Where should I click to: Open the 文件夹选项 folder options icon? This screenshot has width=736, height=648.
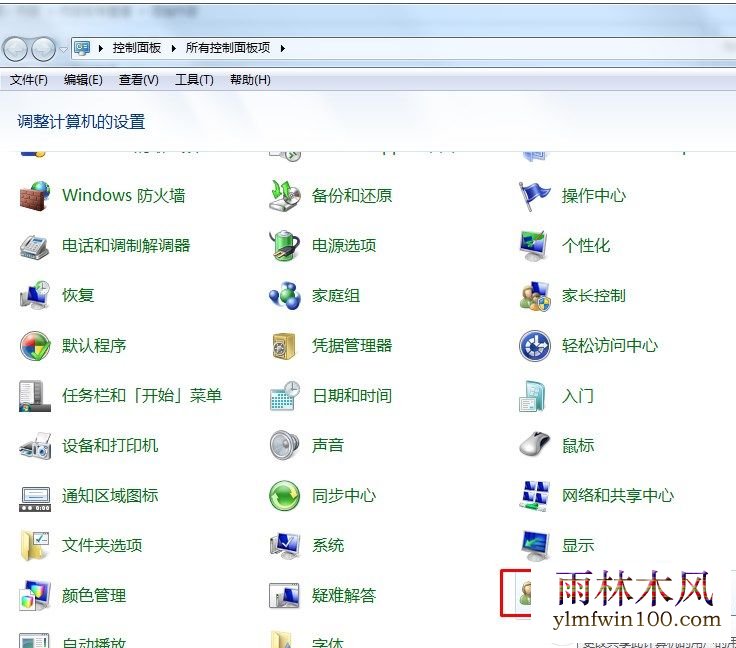pos(35,545)
